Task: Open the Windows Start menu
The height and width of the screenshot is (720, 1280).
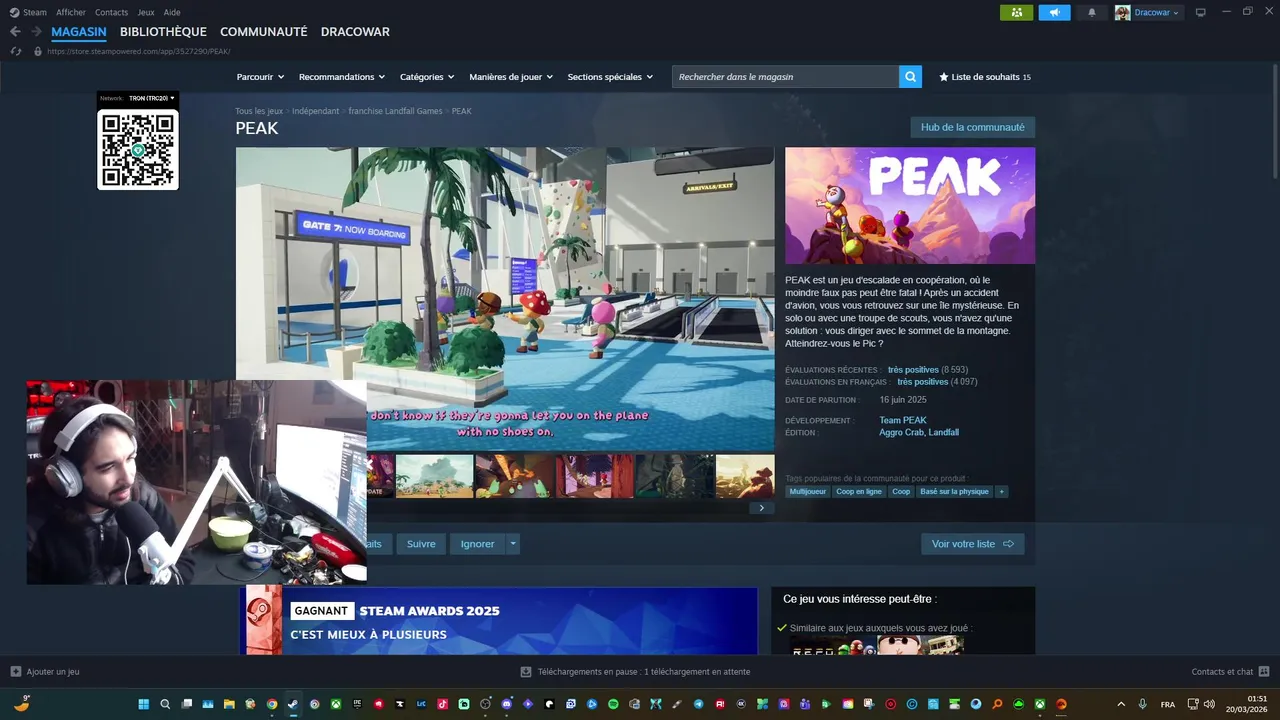Action: [143, 704]
